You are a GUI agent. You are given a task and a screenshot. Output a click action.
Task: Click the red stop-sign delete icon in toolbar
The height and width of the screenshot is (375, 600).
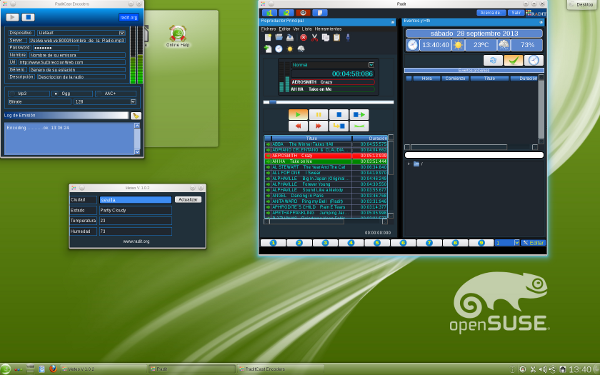coord(303,38)
